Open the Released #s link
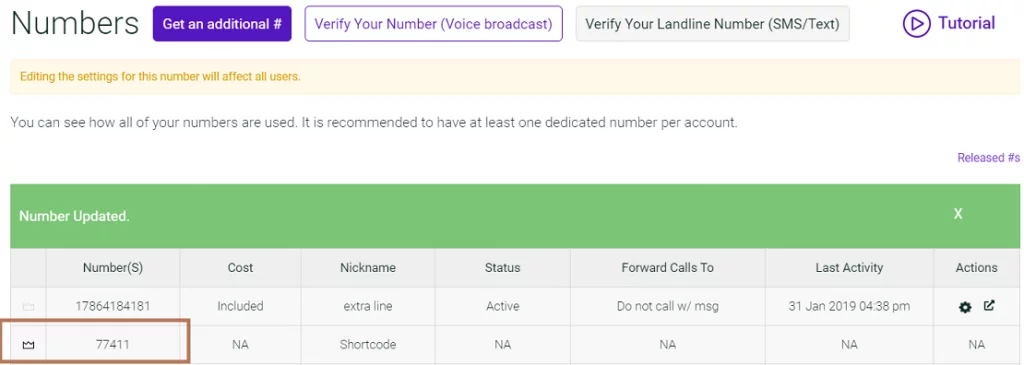The height and width of the screenshot is (365, 1024). (989, 157)
